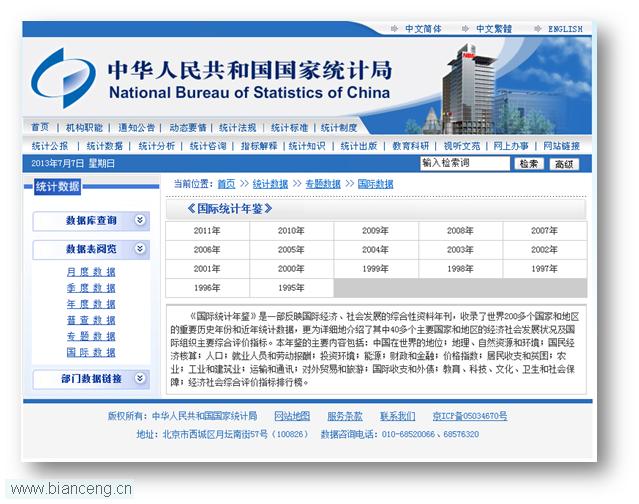639x504 pixels.
Task: Select the 2008年 yearbook cell
Action: 461,231
